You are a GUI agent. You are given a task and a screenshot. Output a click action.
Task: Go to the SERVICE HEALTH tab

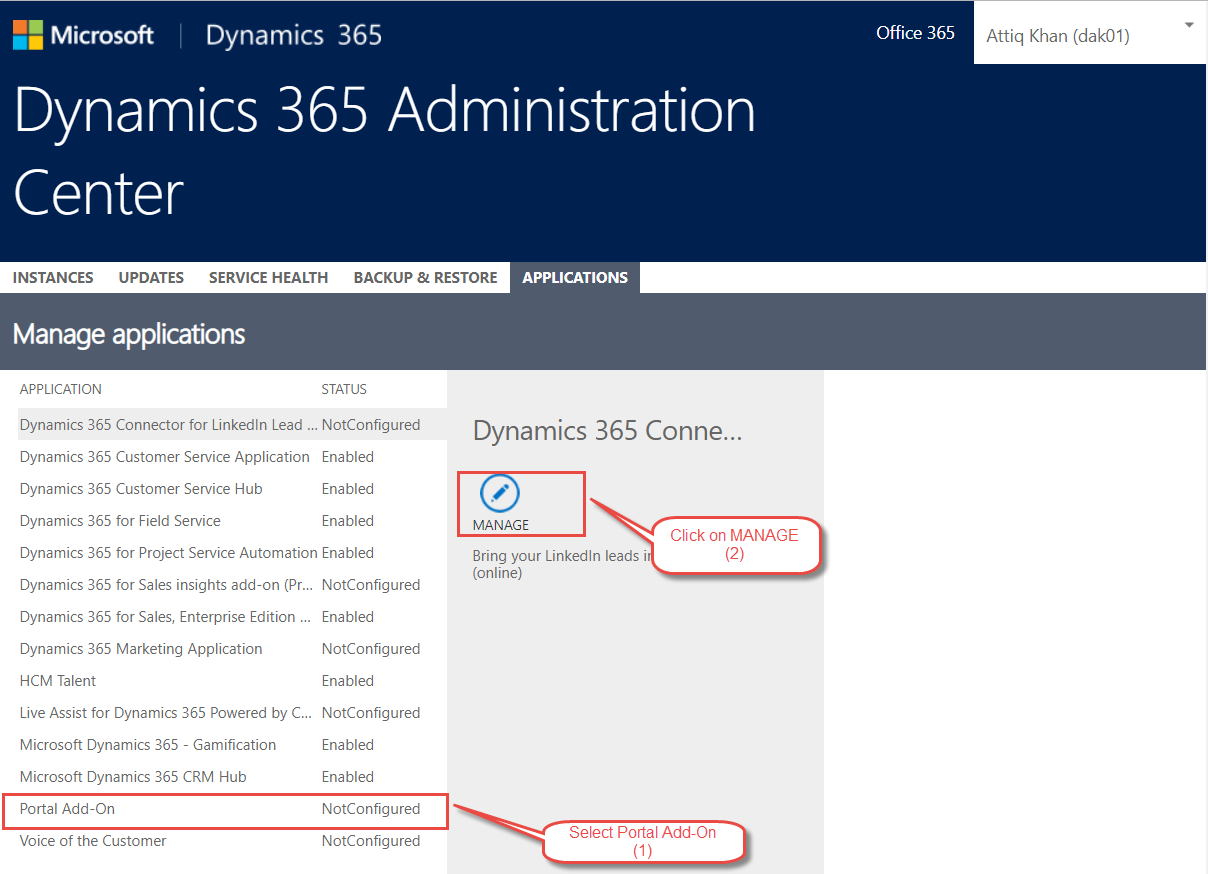pyautogui.click(x=268, y=278)
